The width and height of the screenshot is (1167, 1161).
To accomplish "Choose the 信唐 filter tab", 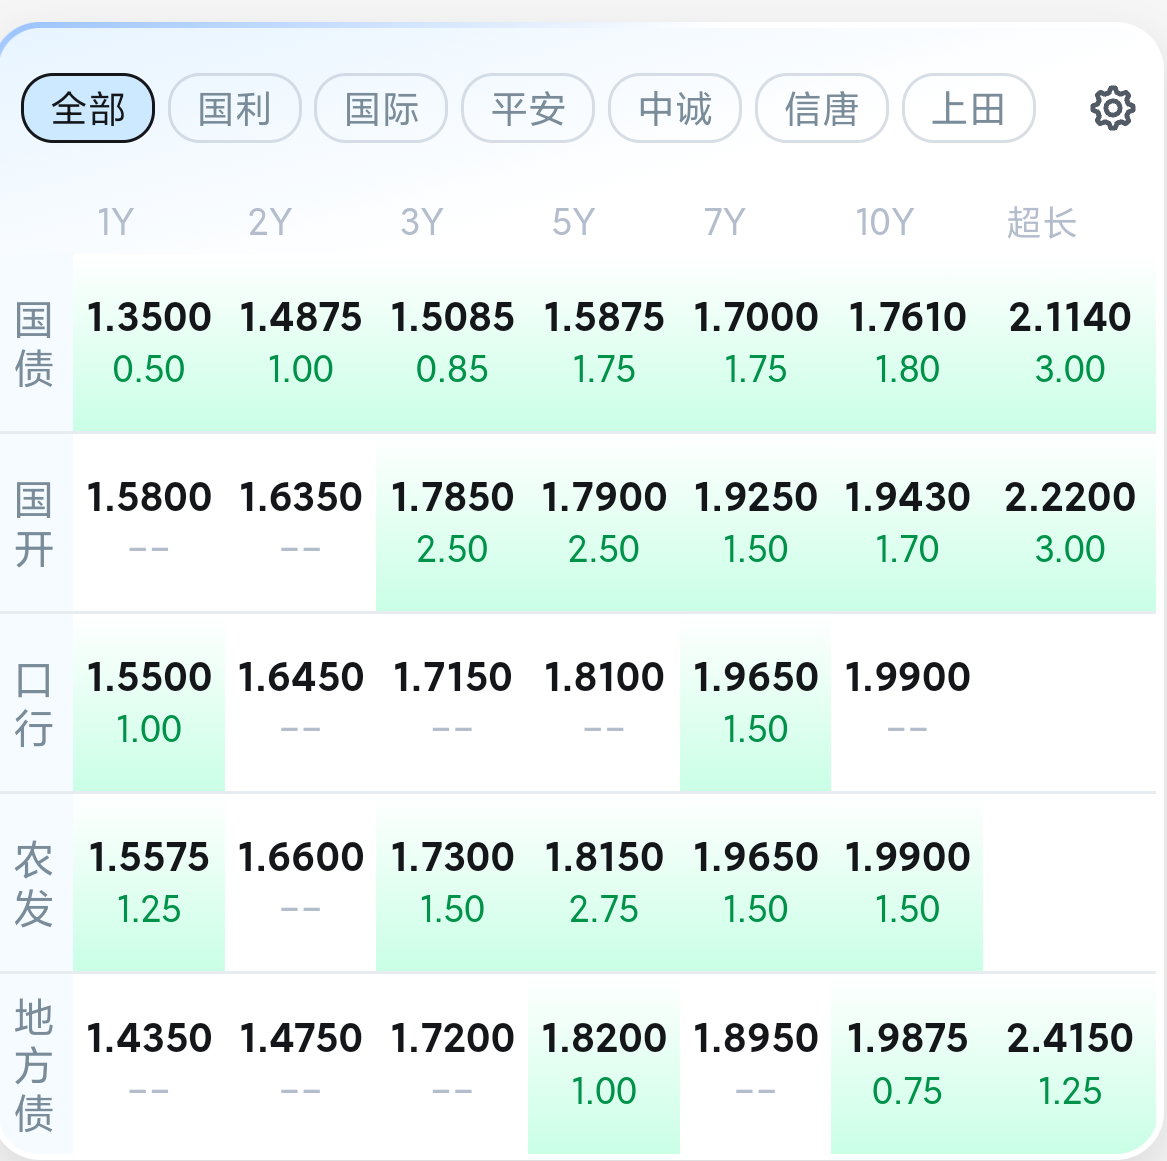I will click(x=821, y=108).
